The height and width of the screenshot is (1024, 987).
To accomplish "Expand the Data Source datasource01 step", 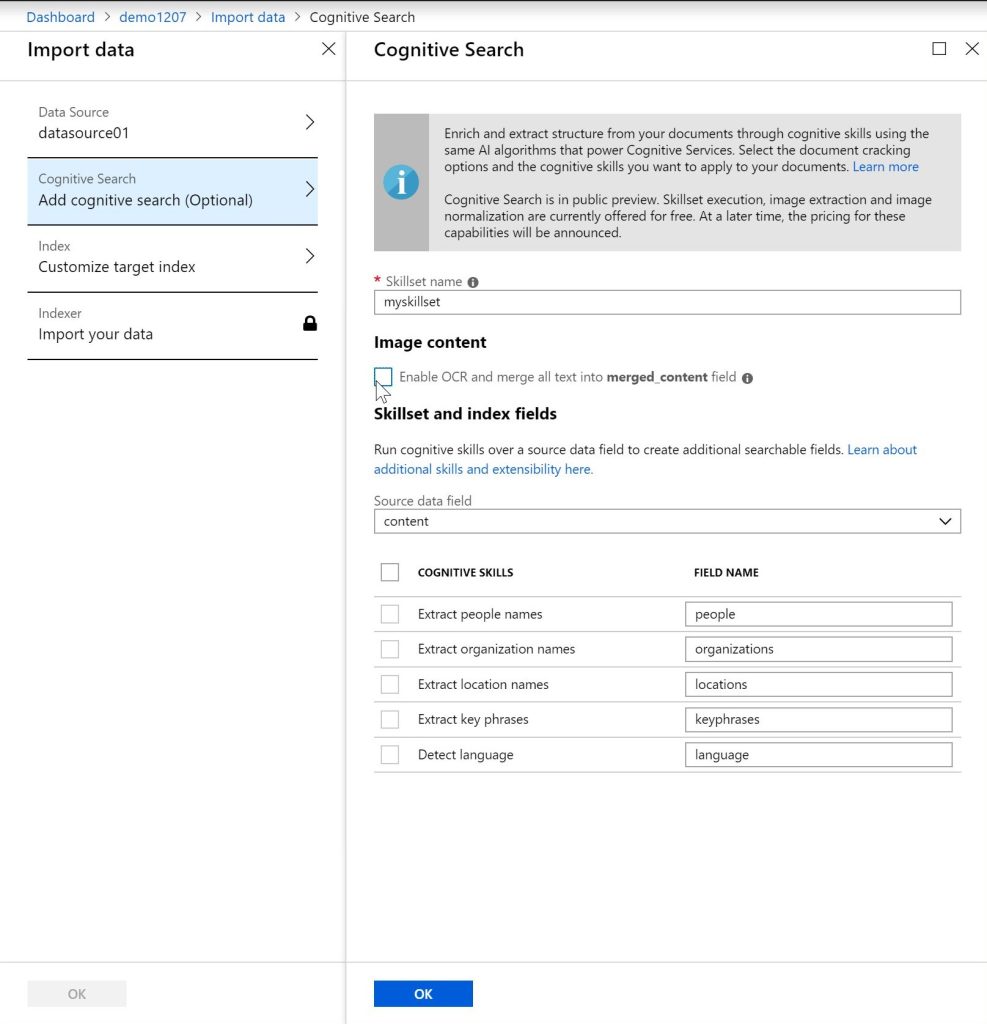I will pyautogui.click(x=173, y=123).
